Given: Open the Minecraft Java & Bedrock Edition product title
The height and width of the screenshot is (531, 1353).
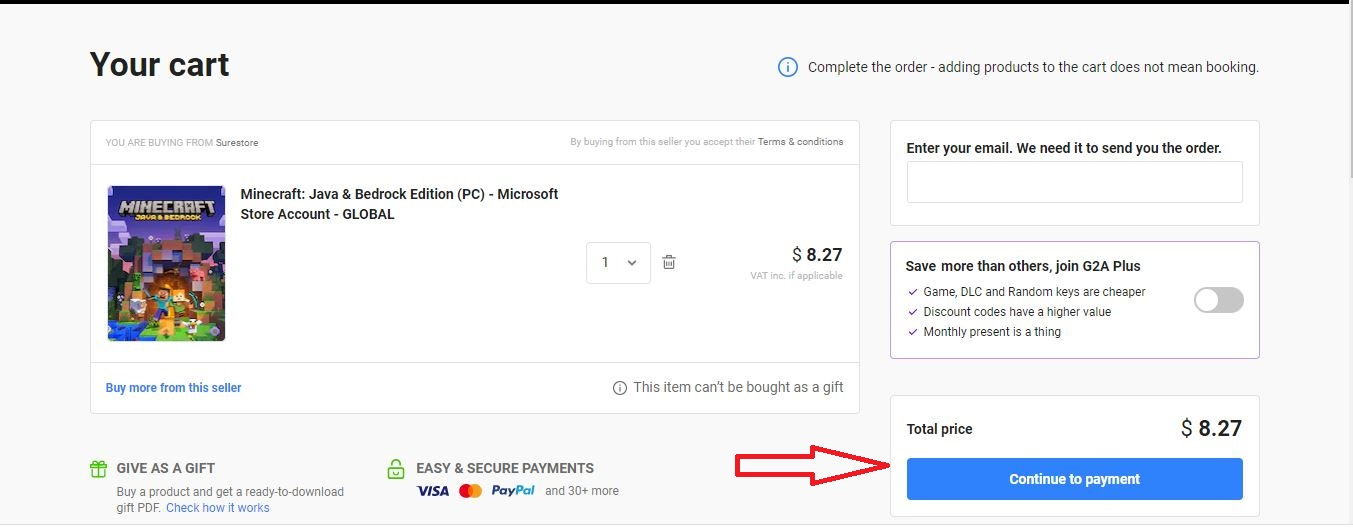Looking at the screenshot, I should (x=399, y=204).
